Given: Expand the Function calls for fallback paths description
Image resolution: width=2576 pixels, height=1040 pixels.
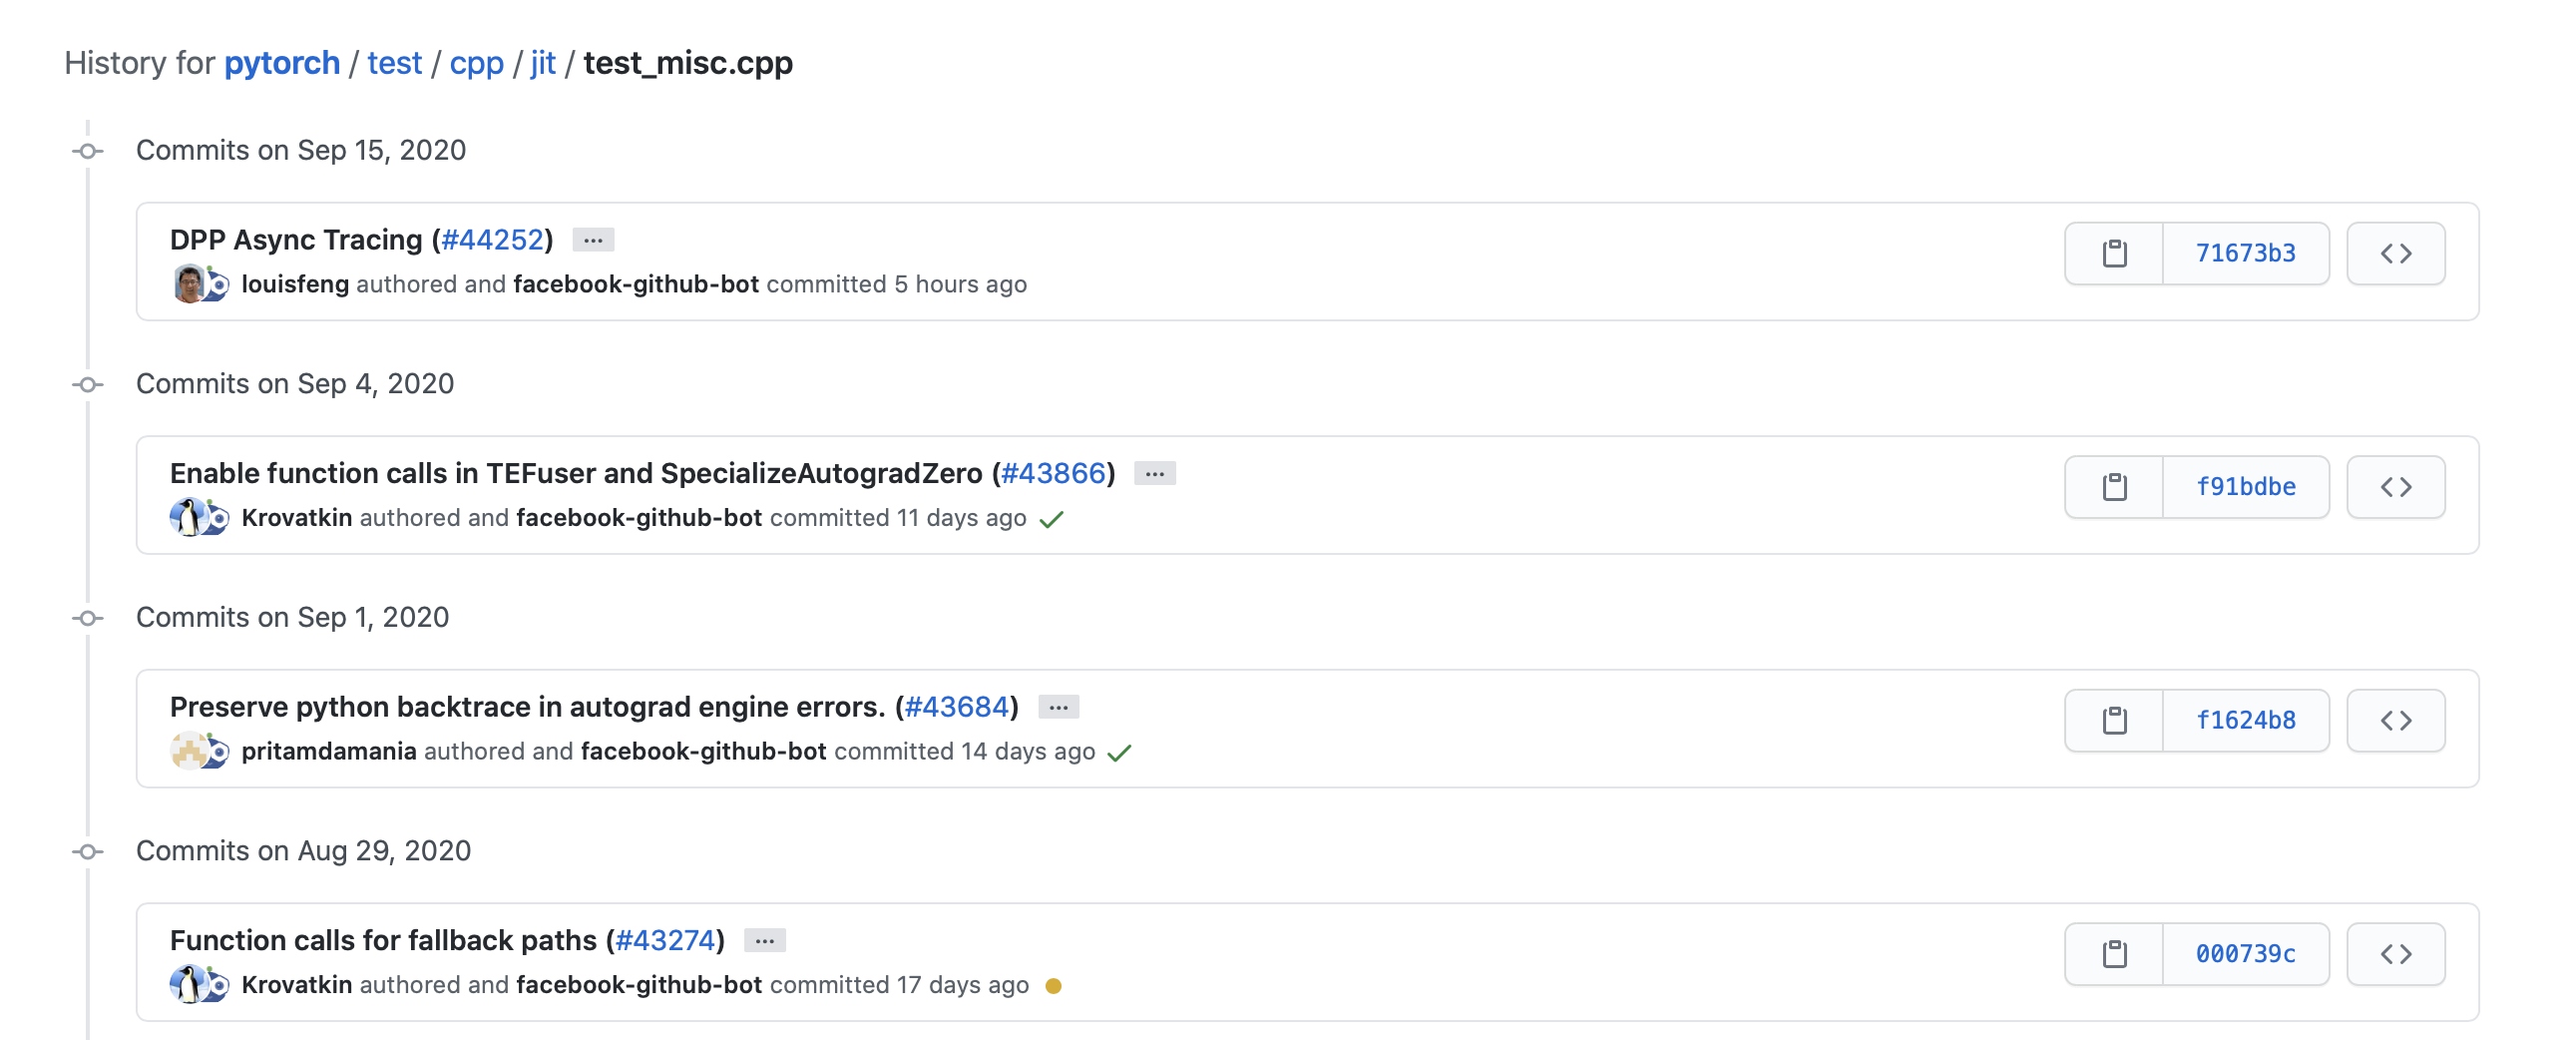Looking at the screenshot, I should click(765, 940).
